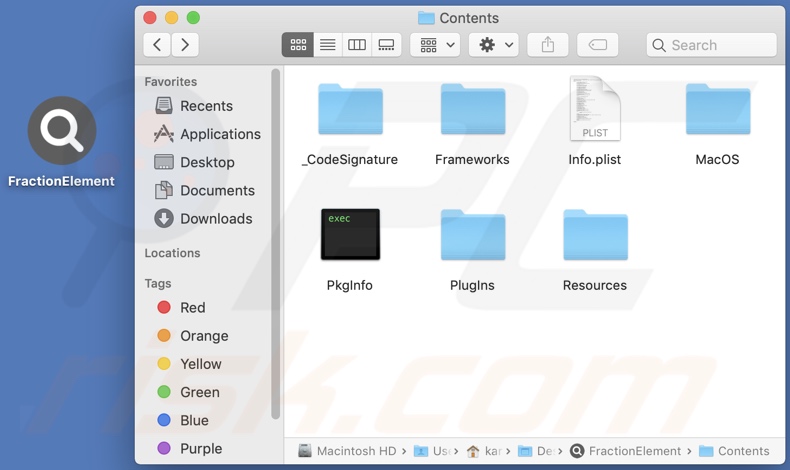Screen dimensions: 790x470
Task: Open Applications in the sidebar
Action: pos(208,134)
